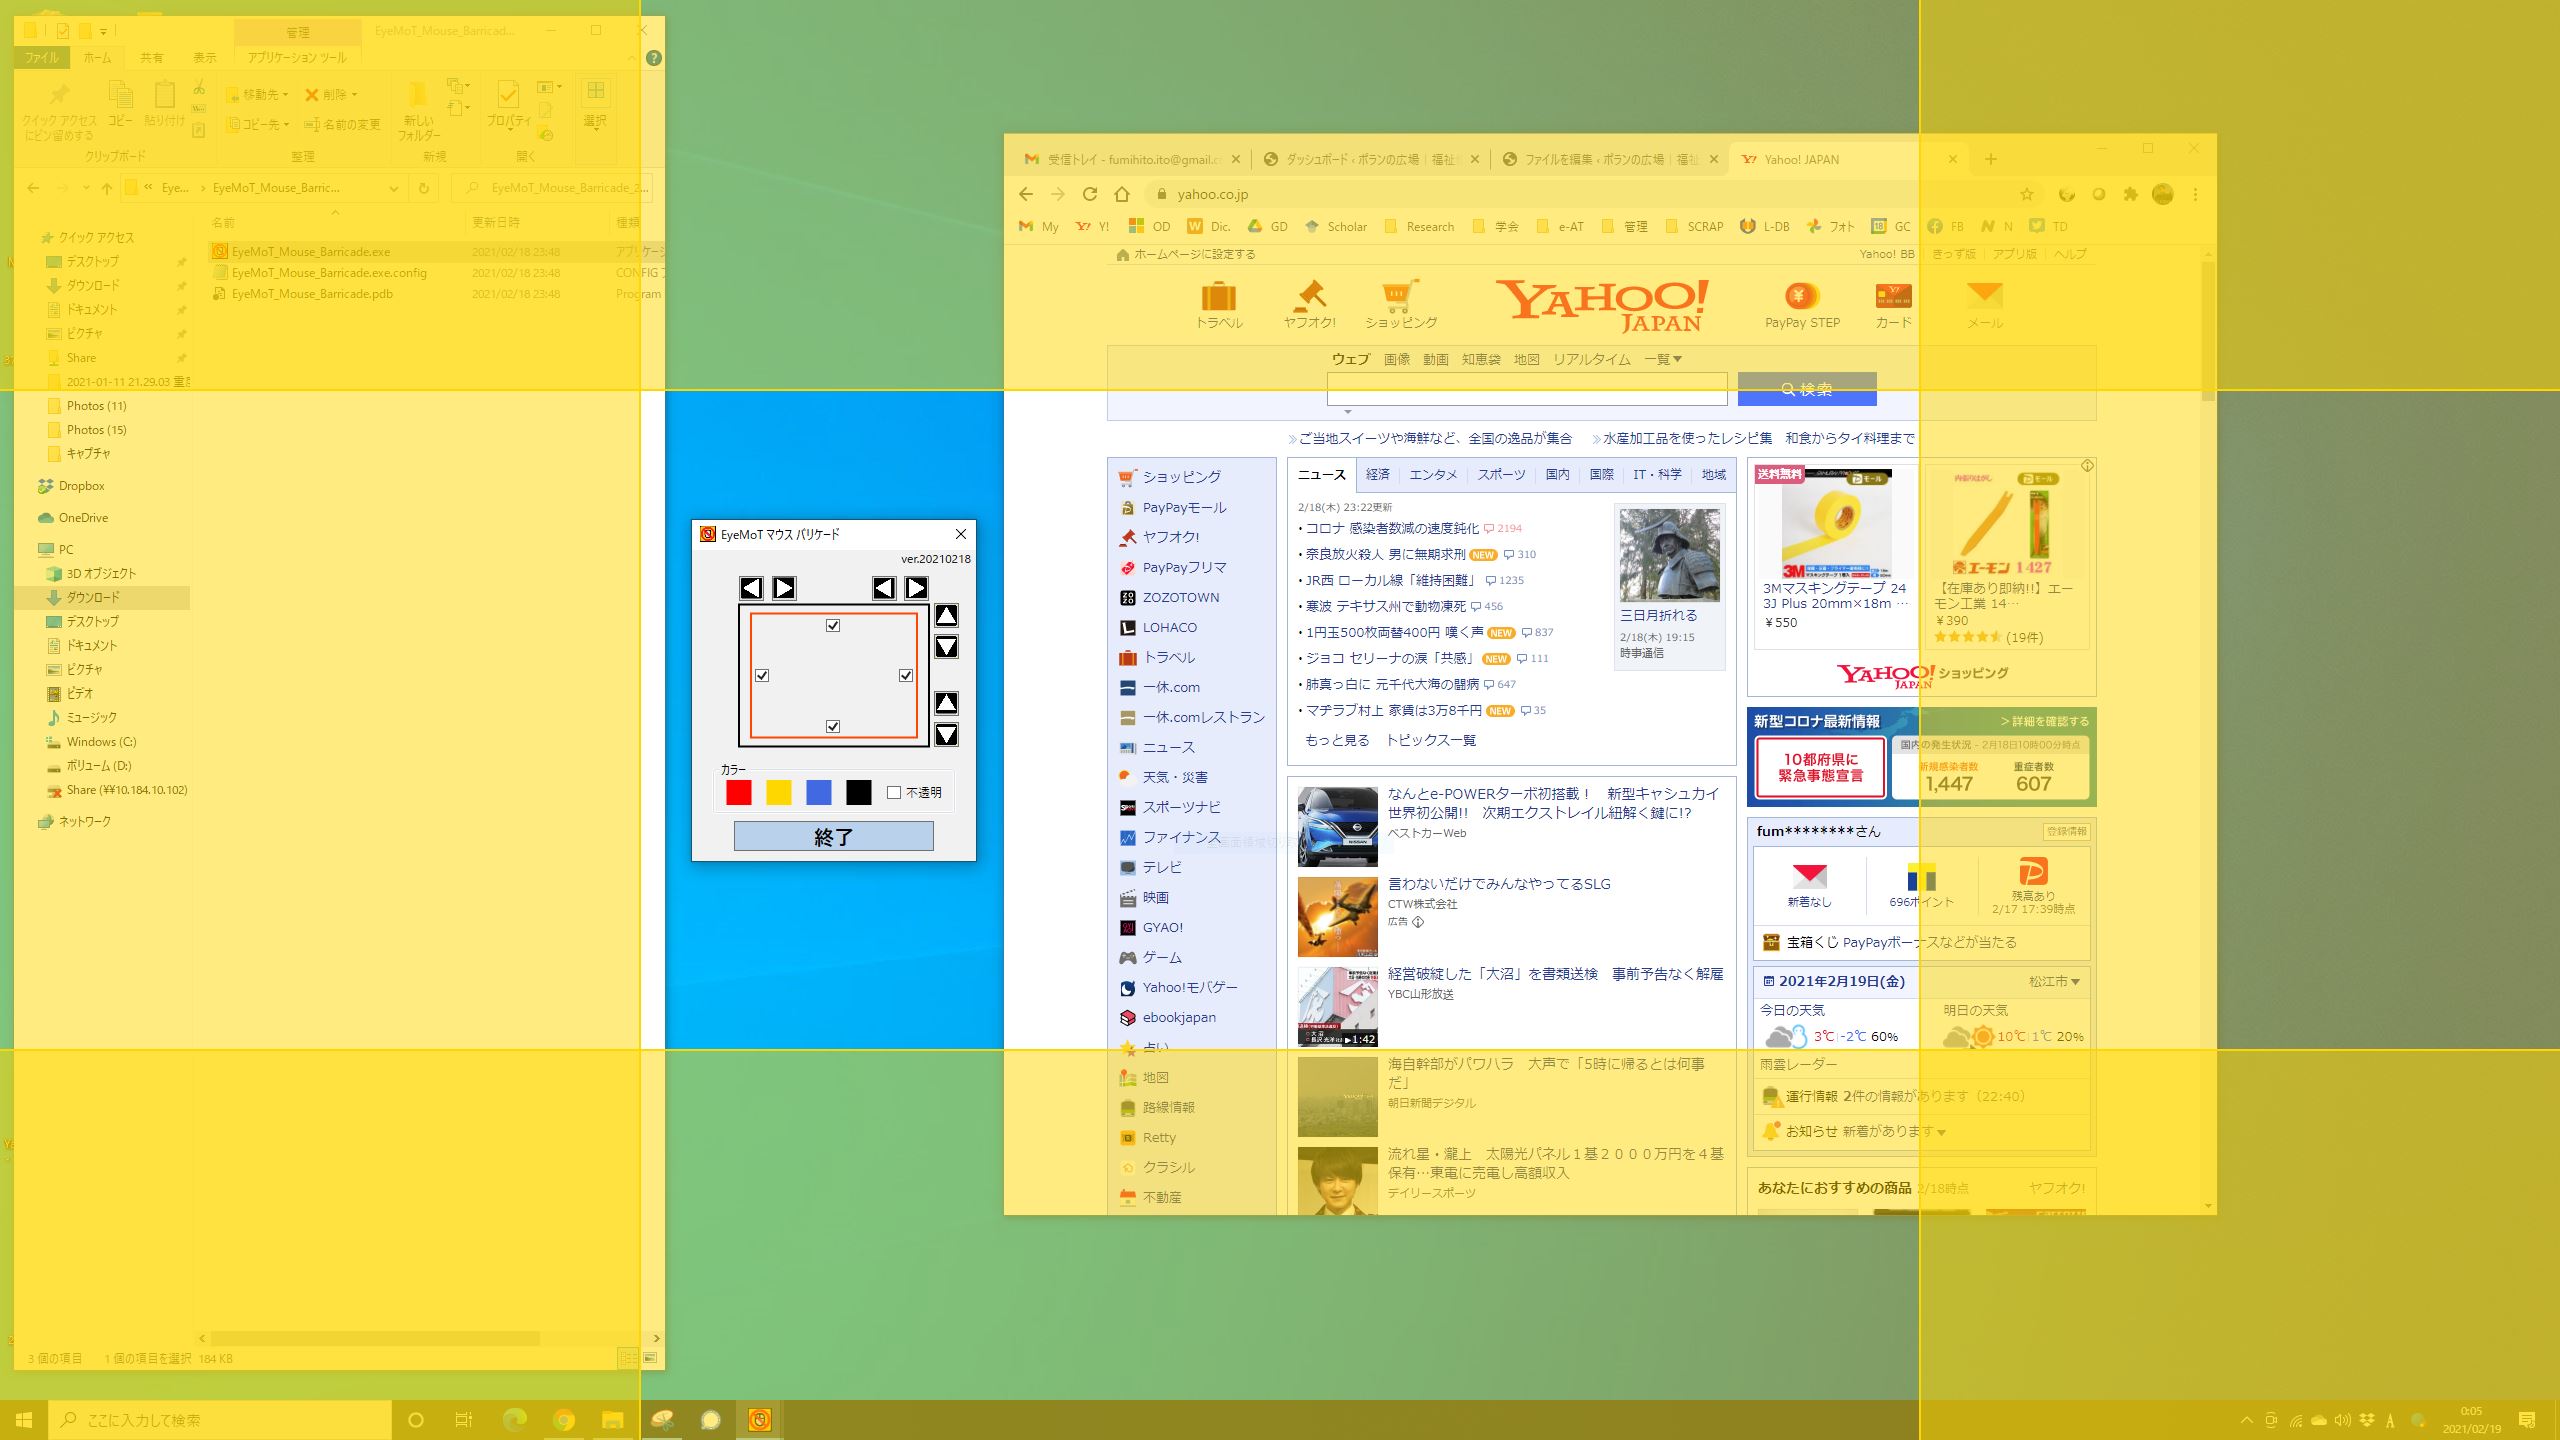
Task: Select the スポーツ news tab
Action: pos(1501,475)
